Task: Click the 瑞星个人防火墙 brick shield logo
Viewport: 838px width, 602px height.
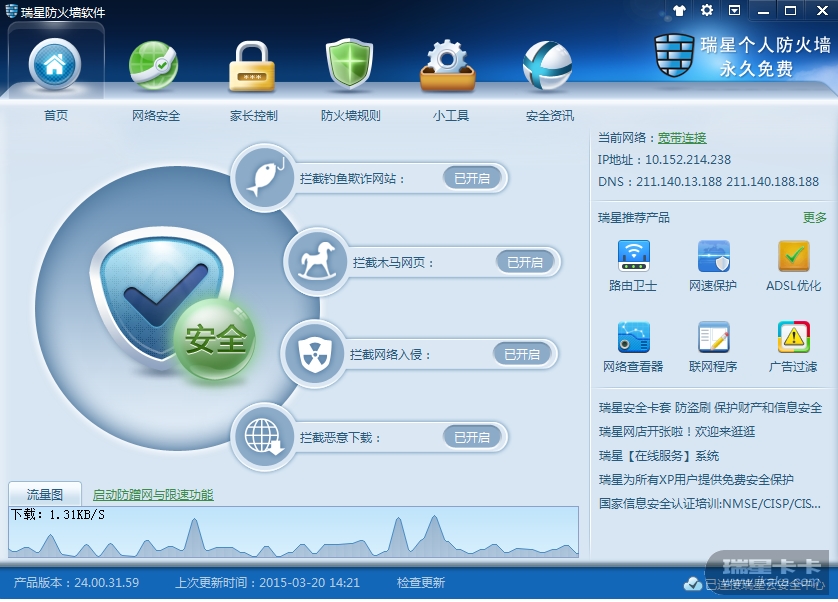Action: [x=674, y=55]
